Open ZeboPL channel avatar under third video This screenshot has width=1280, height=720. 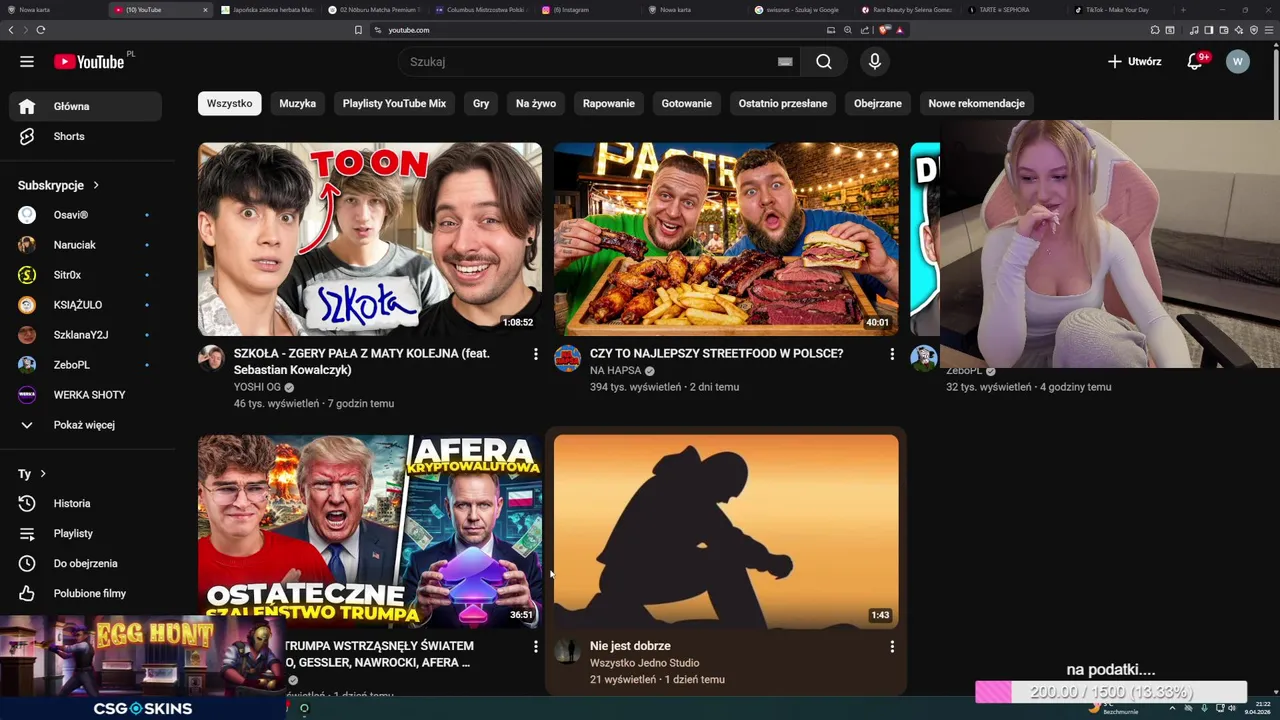[x=923, y=359]
